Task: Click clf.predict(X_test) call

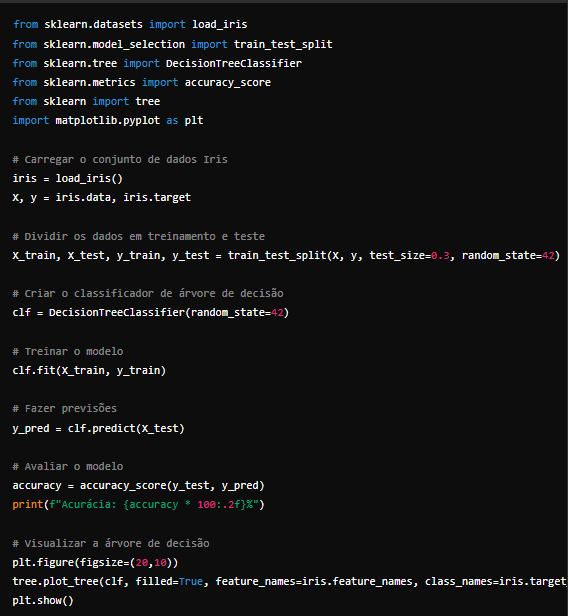Action: coord(126,428)
